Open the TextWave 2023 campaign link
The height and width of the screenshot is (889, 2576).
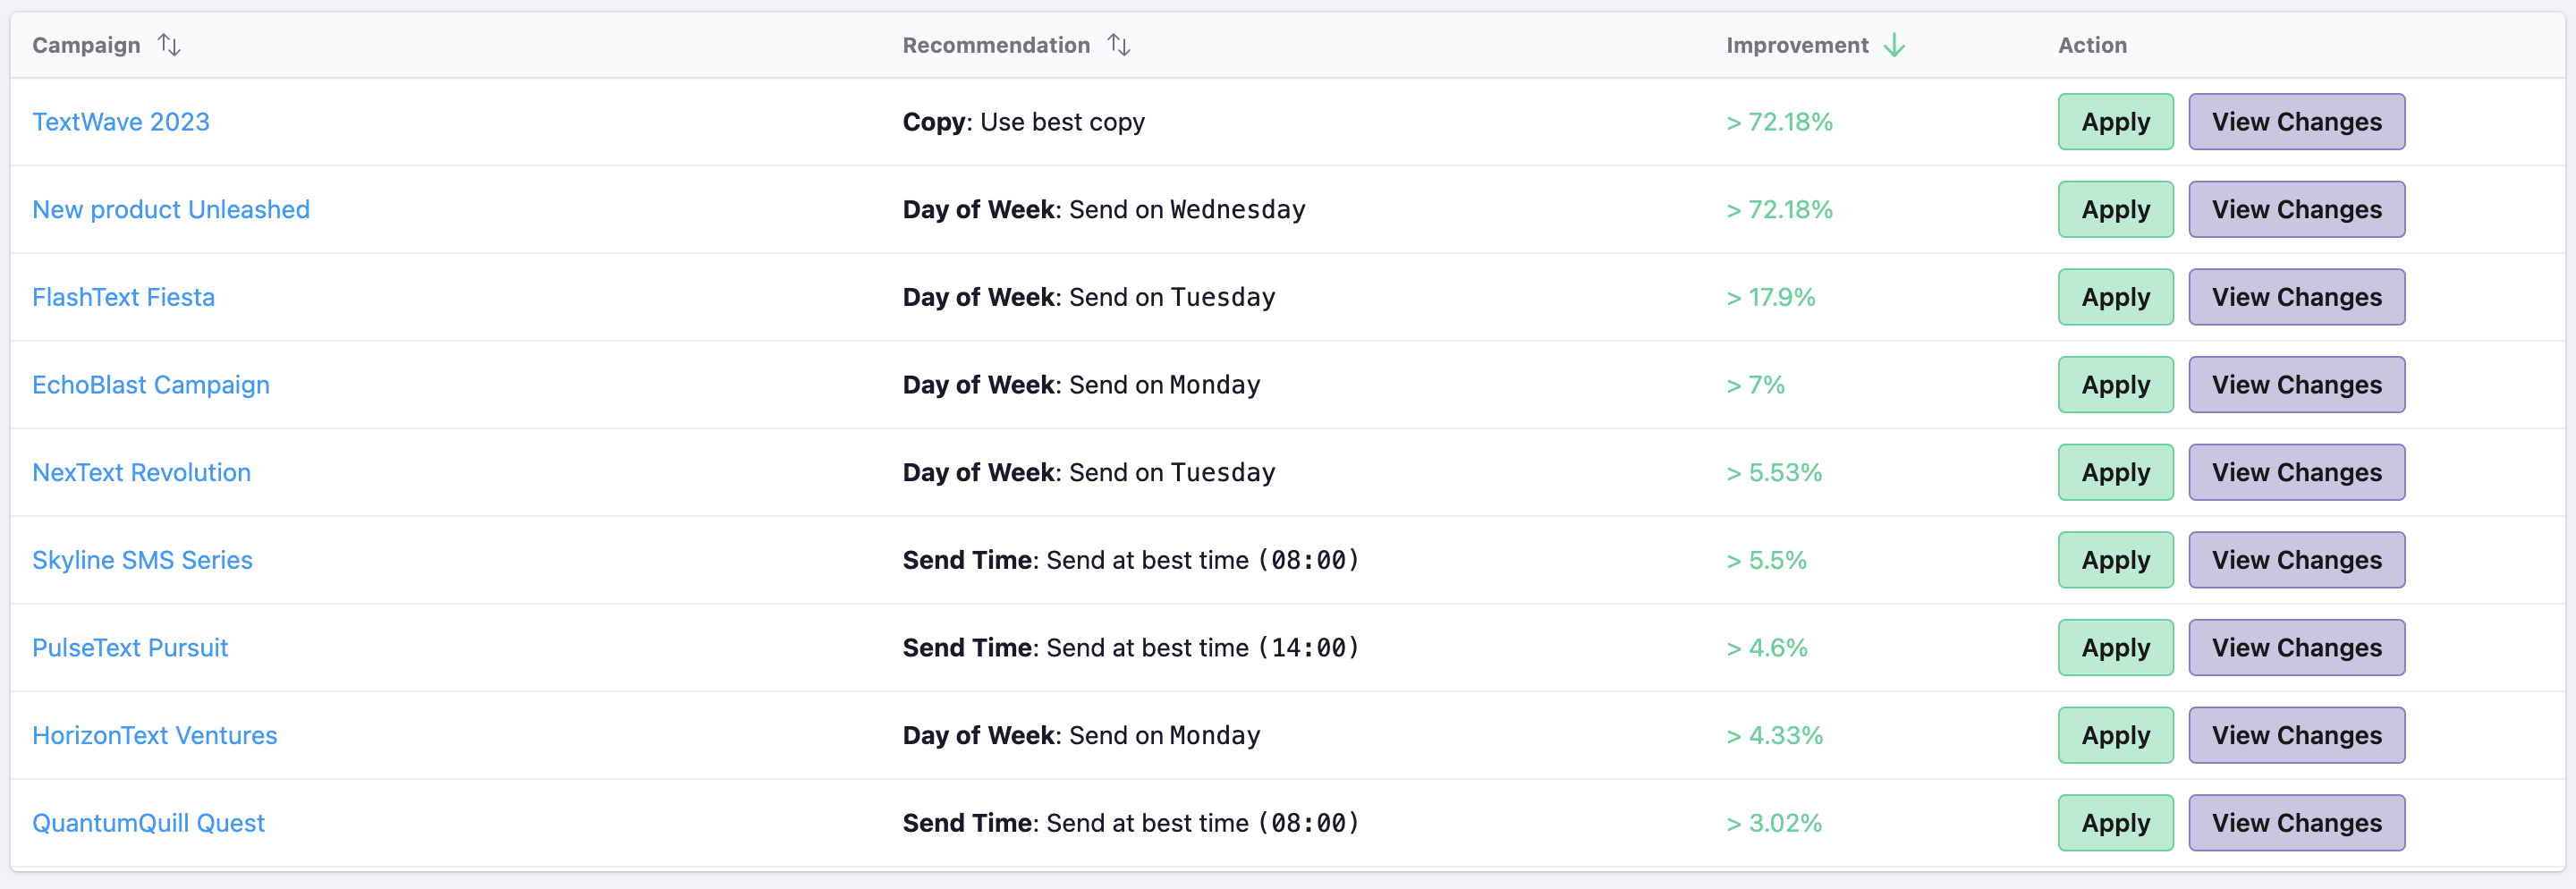121,122
